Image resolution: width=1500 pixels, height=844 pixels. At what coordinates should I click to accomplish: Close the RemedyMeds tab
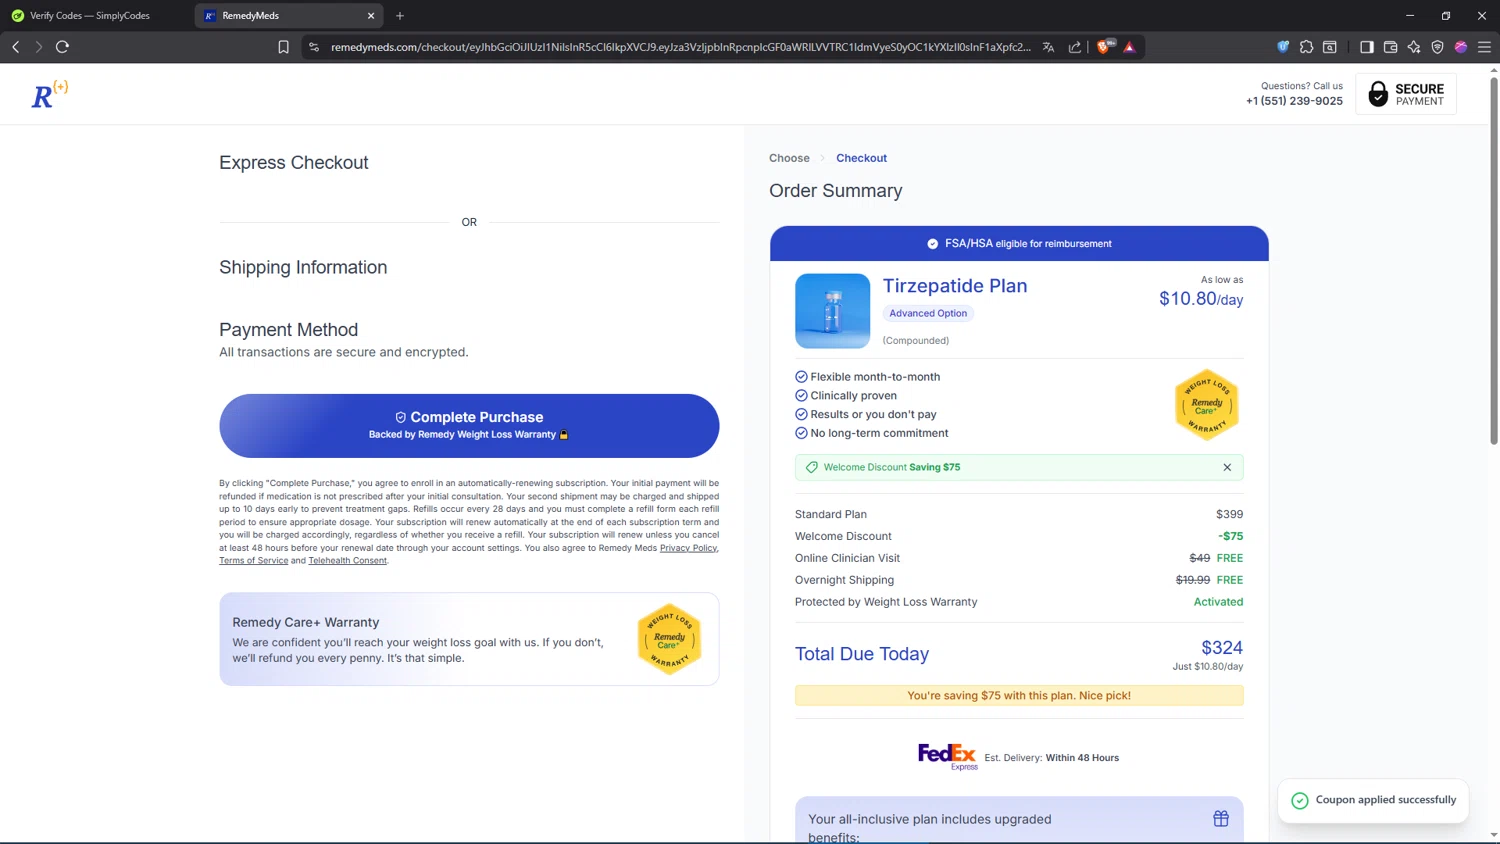pos(371,16)
